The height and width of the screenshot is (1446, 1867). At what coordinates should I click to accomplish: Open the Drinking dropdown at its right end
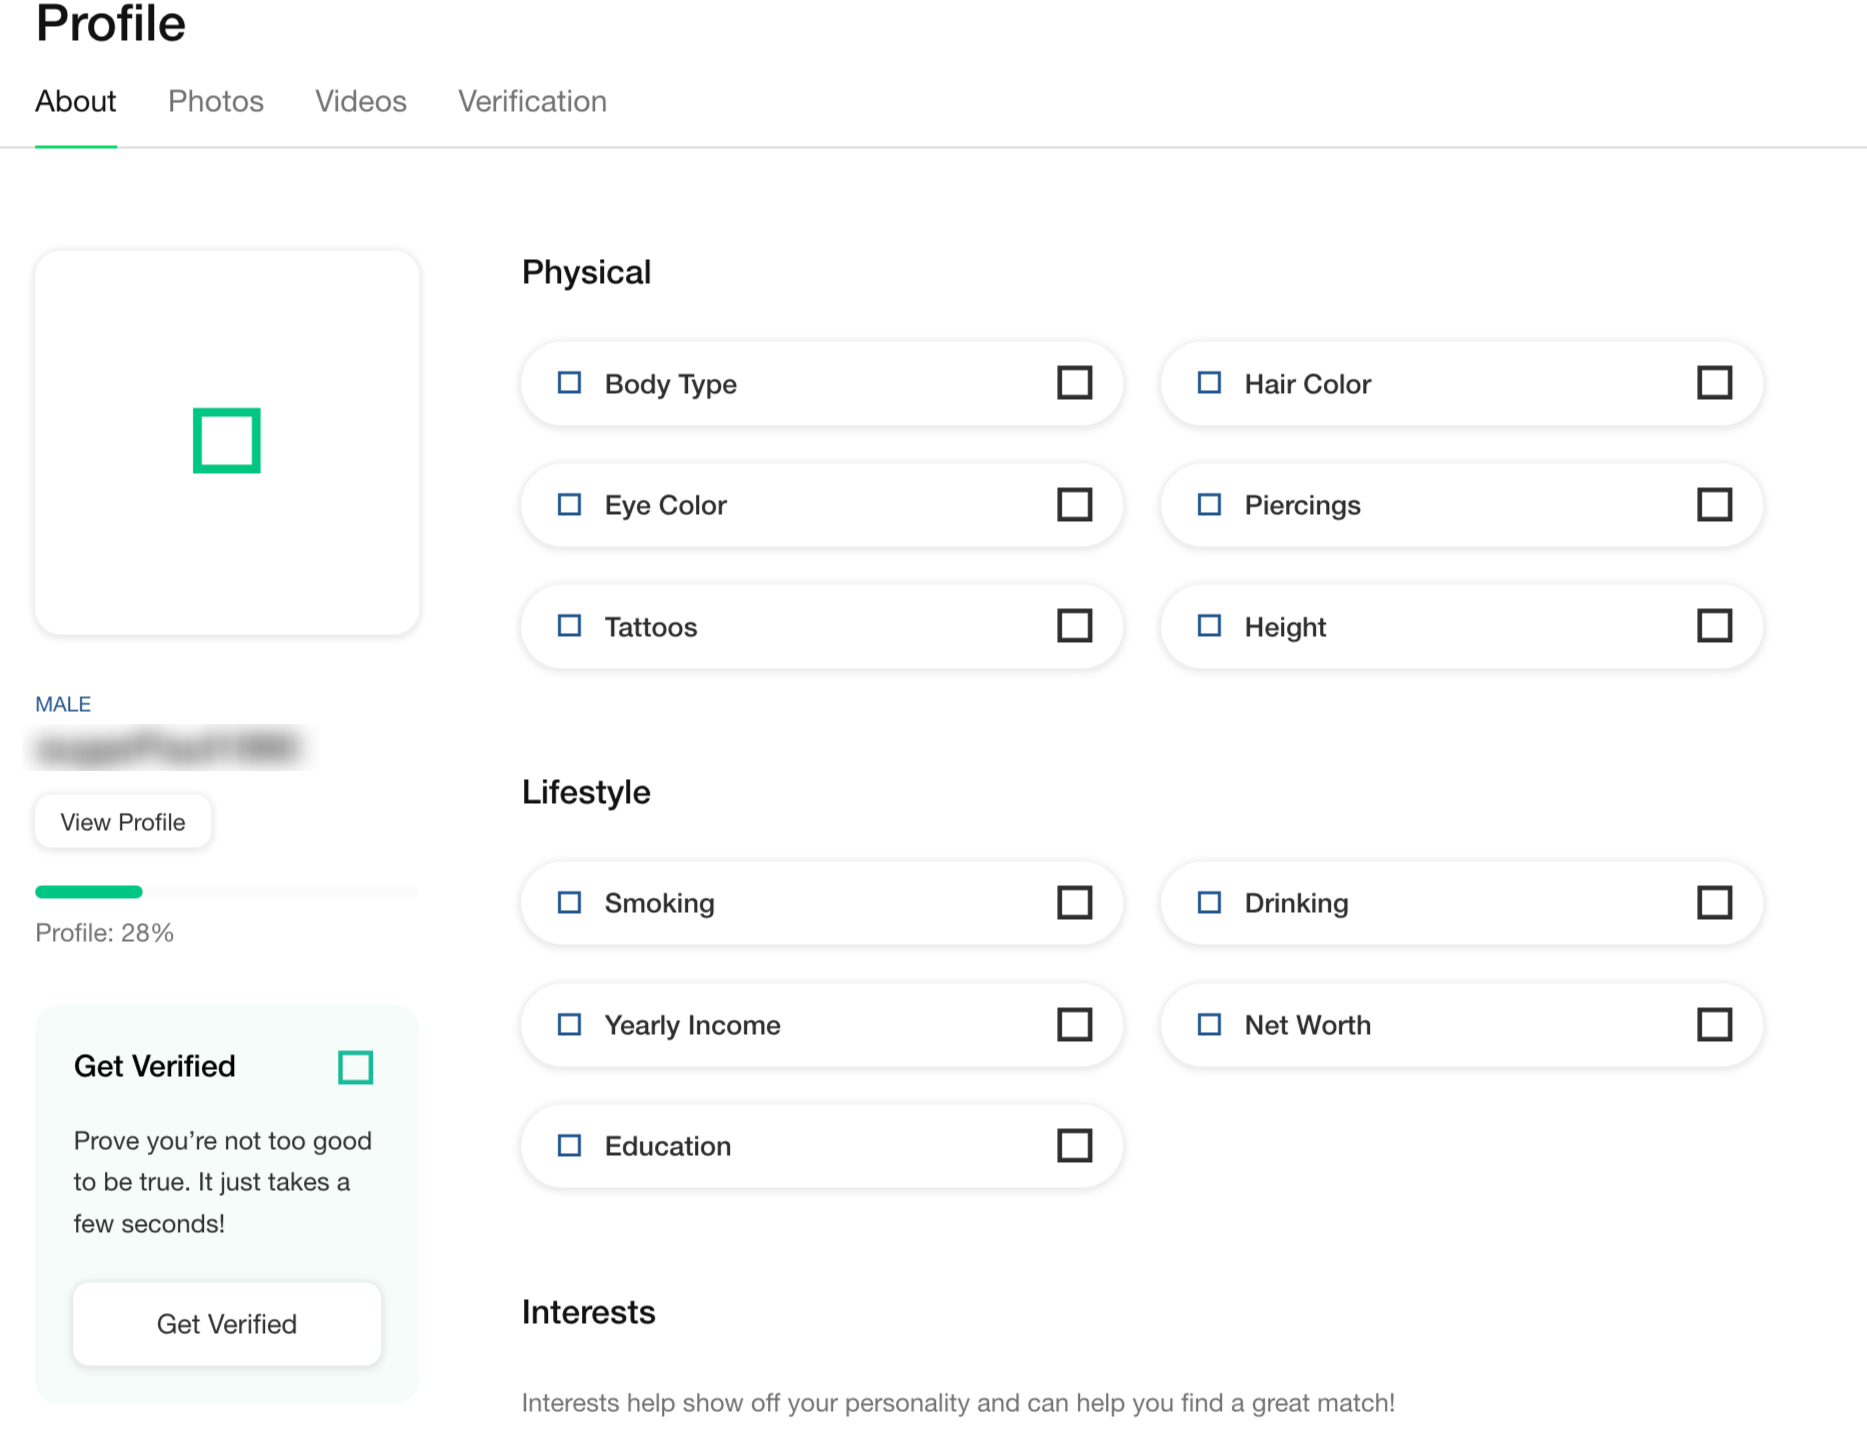coord(1714,903)
